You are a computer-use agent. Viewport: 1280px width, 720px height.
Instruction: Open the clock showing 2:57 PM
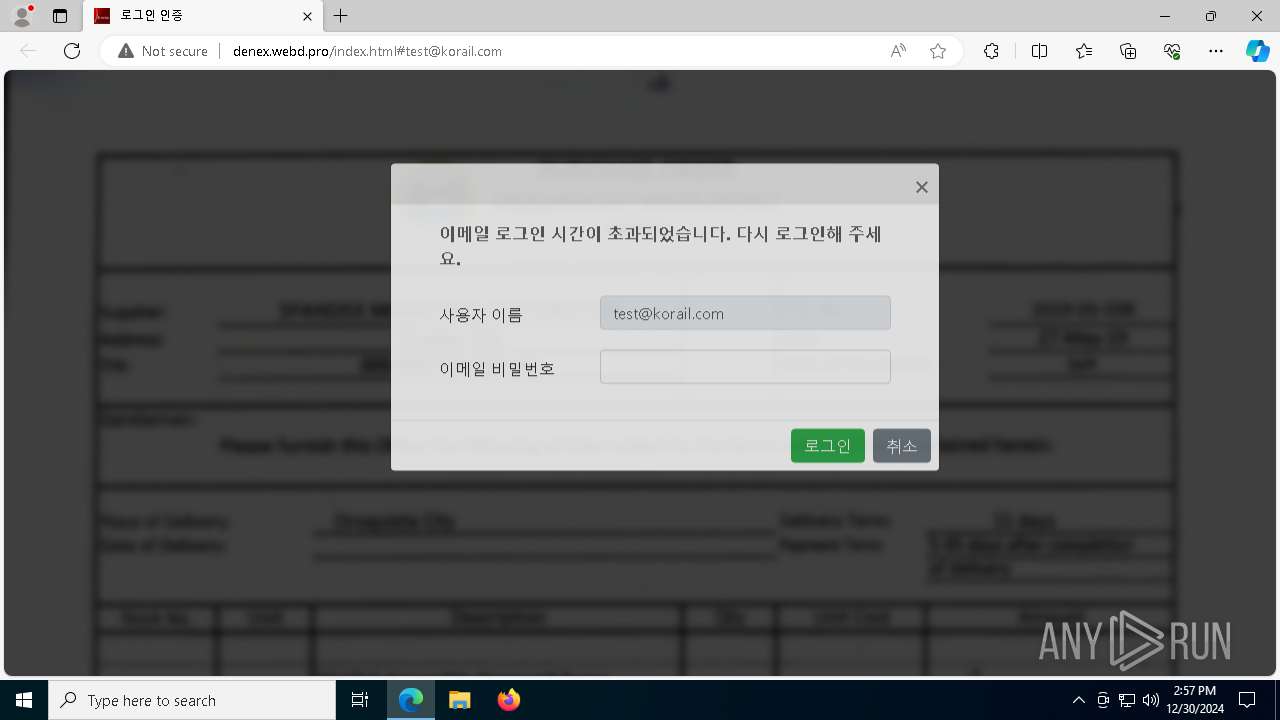[1196, 700]
